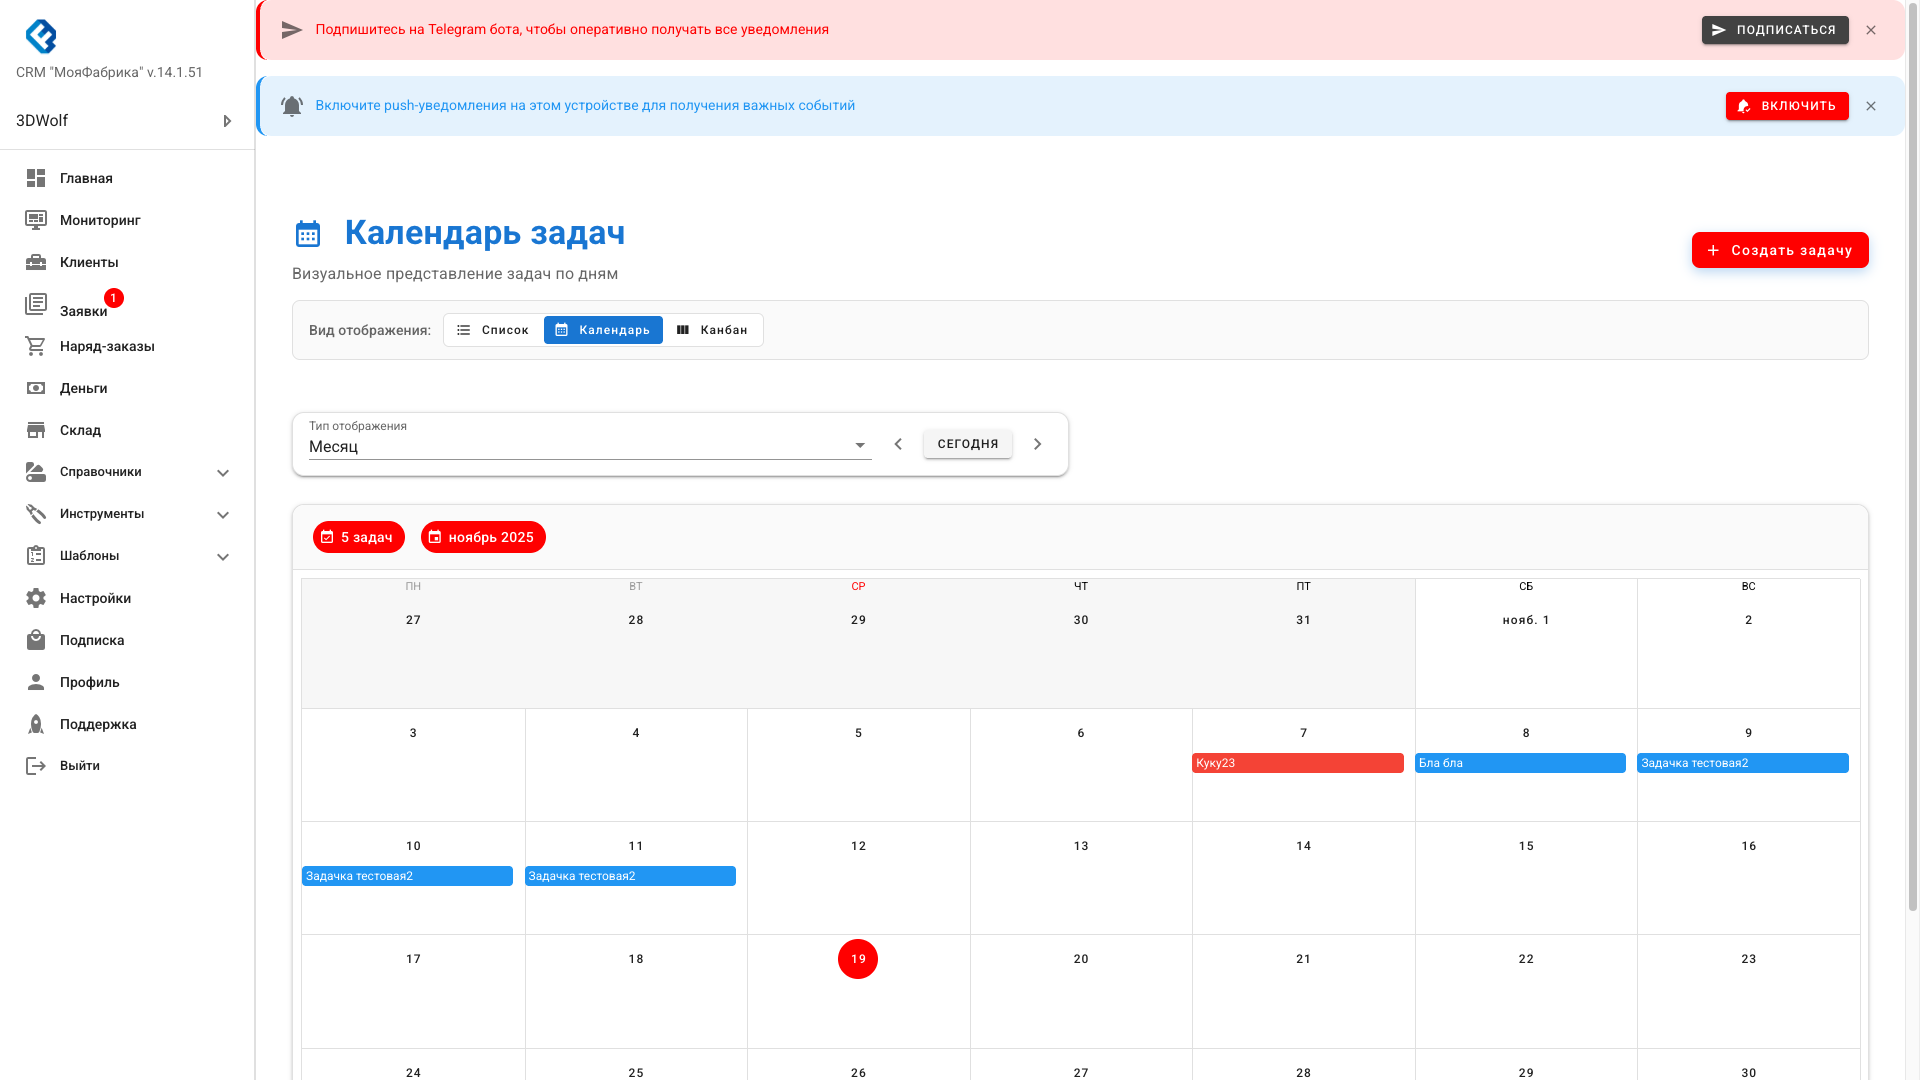Open Настройки in sidebar menu
This screenshot has height=1080, width=1920.
95,598
